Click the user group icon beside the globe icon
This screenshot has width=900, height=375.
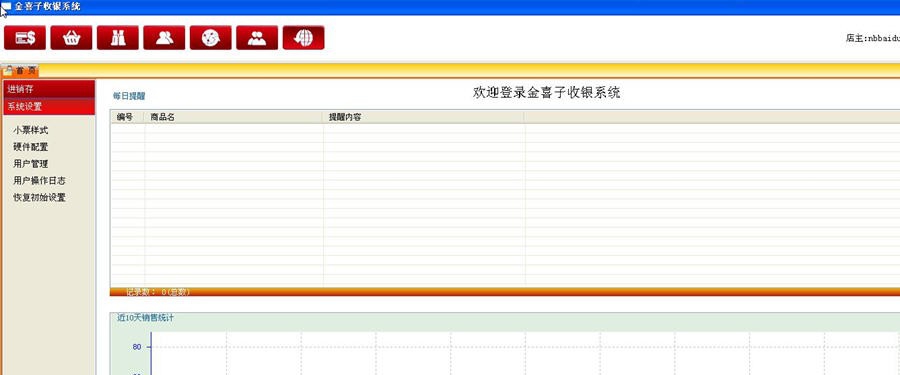(x=257, y=38)
